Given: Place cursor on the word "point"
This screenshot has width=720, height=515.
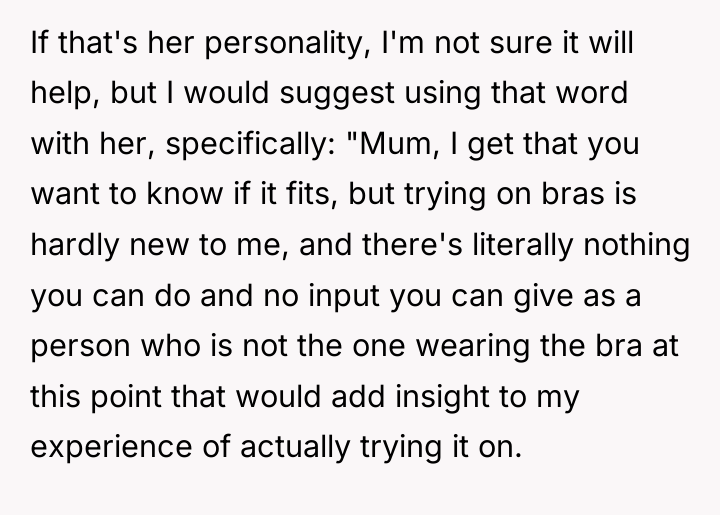Looking at the screenshot, I should point(126,397).
